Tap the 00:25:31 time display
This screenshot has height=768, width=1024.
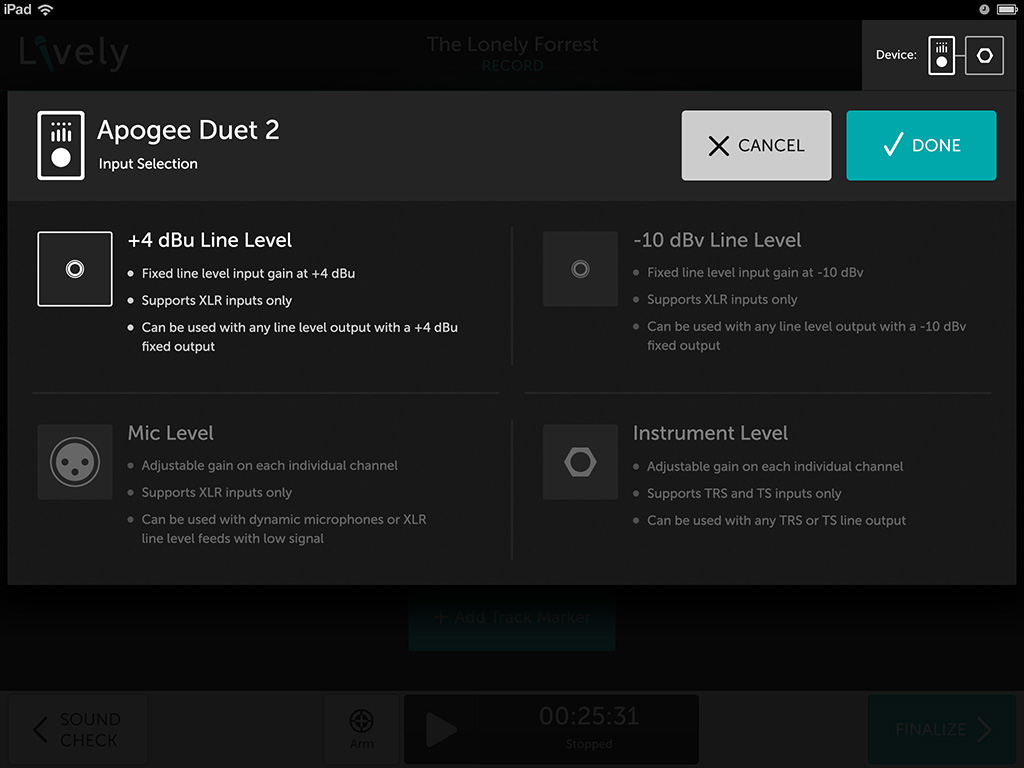coord(587,717)
